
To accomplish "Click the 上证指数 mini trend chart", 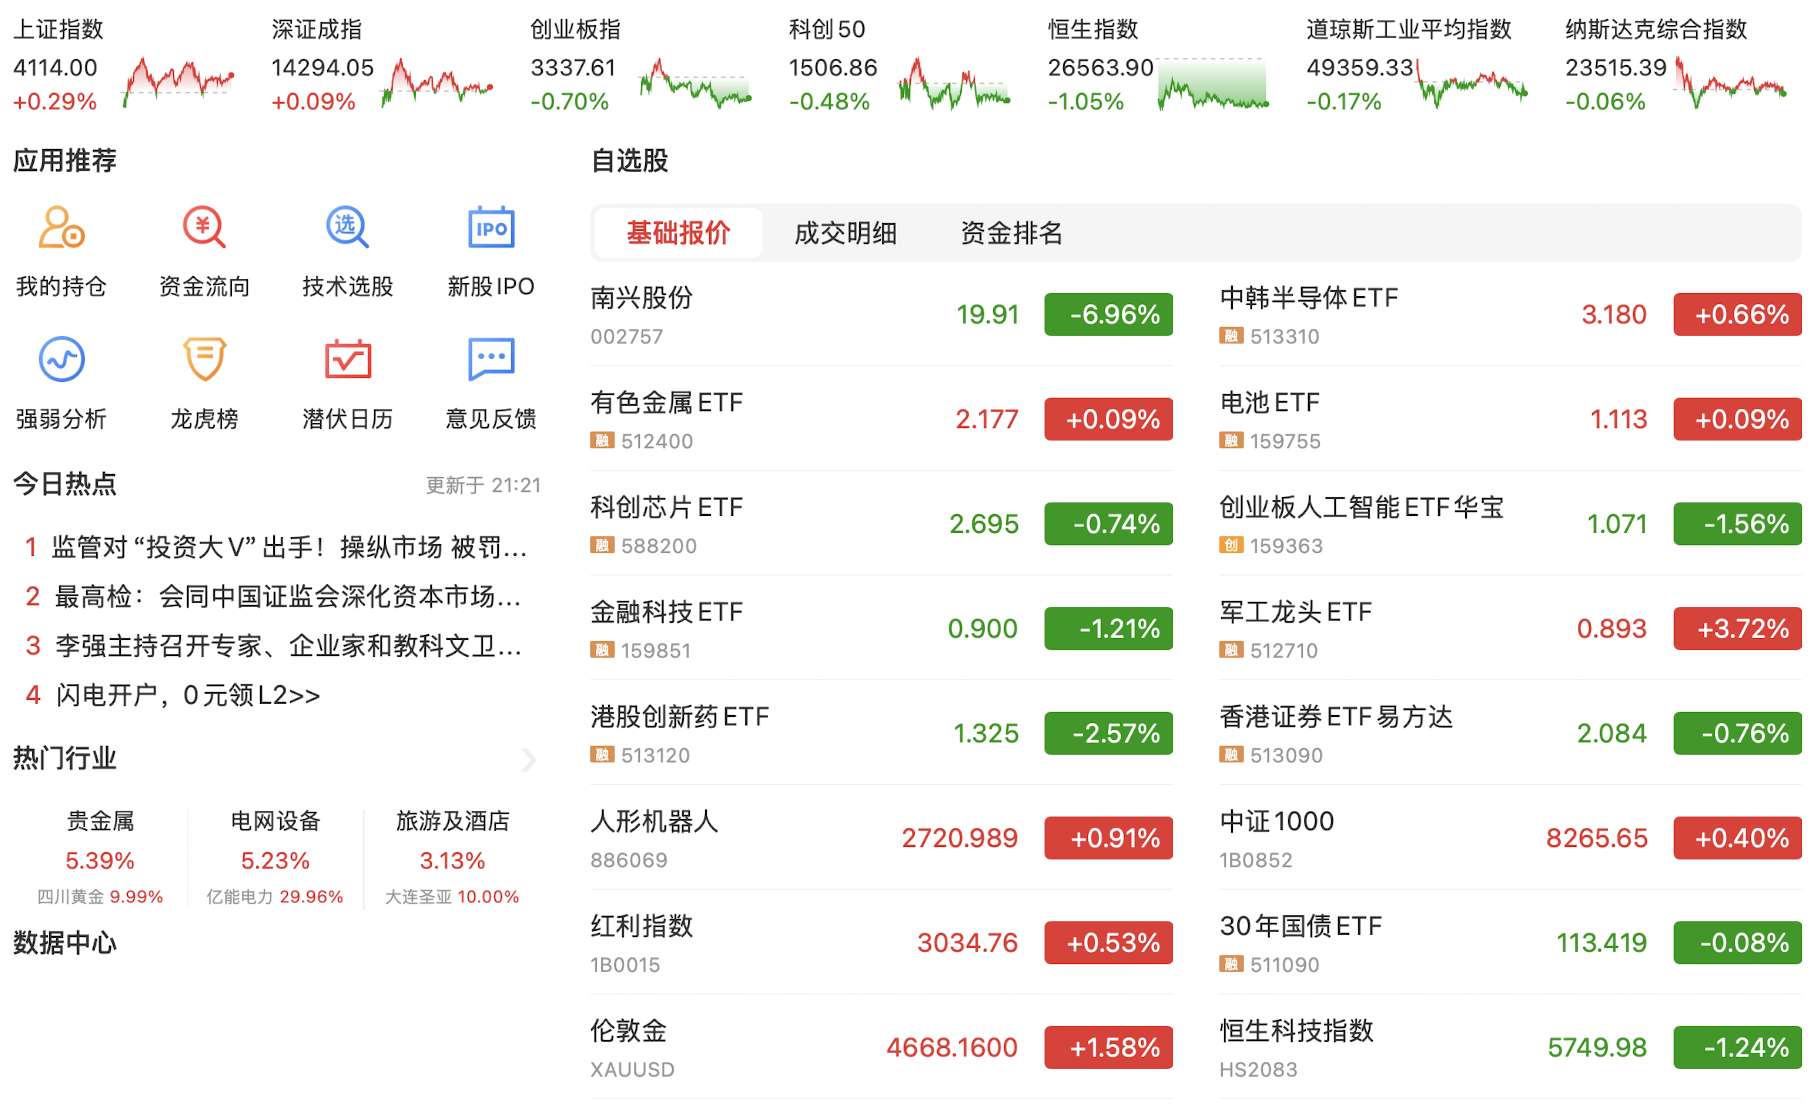I will (x=178, y=80).
